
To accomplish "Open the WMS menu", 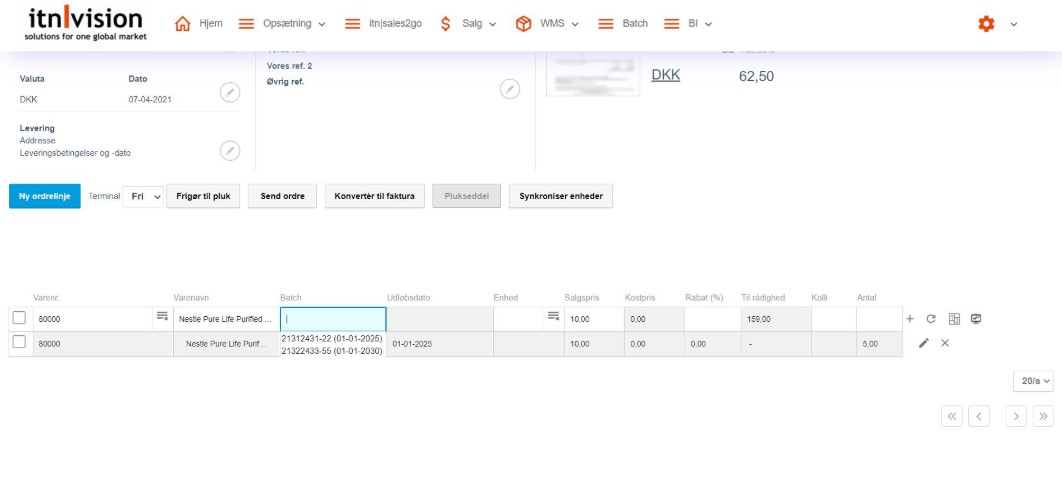I will coord(548,24).
